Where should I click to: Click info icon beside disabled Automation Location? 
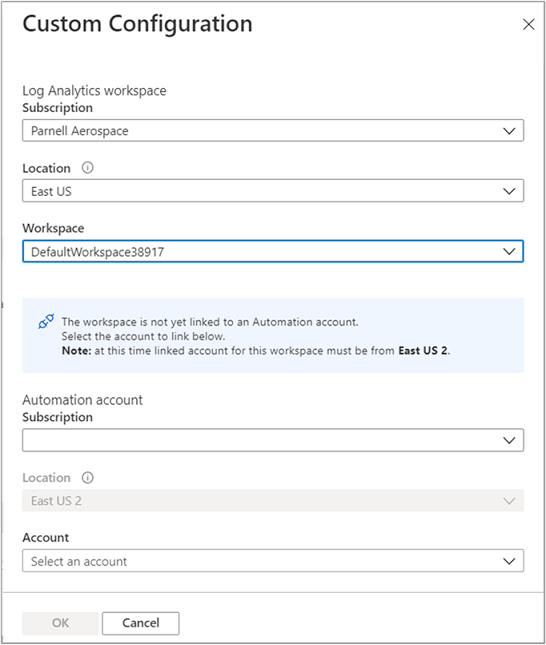(87, 478)
